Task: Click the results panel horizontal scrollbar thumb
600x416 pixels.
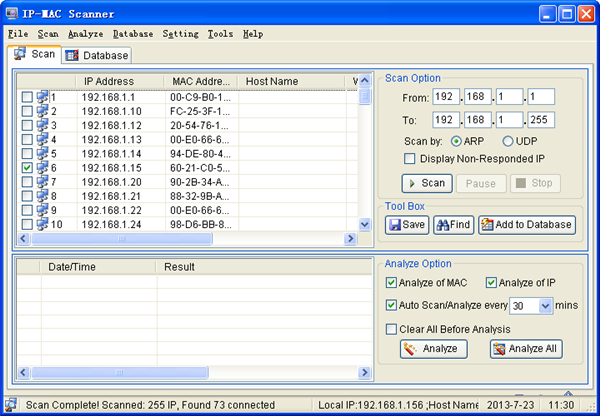Action: coord(120,372)
